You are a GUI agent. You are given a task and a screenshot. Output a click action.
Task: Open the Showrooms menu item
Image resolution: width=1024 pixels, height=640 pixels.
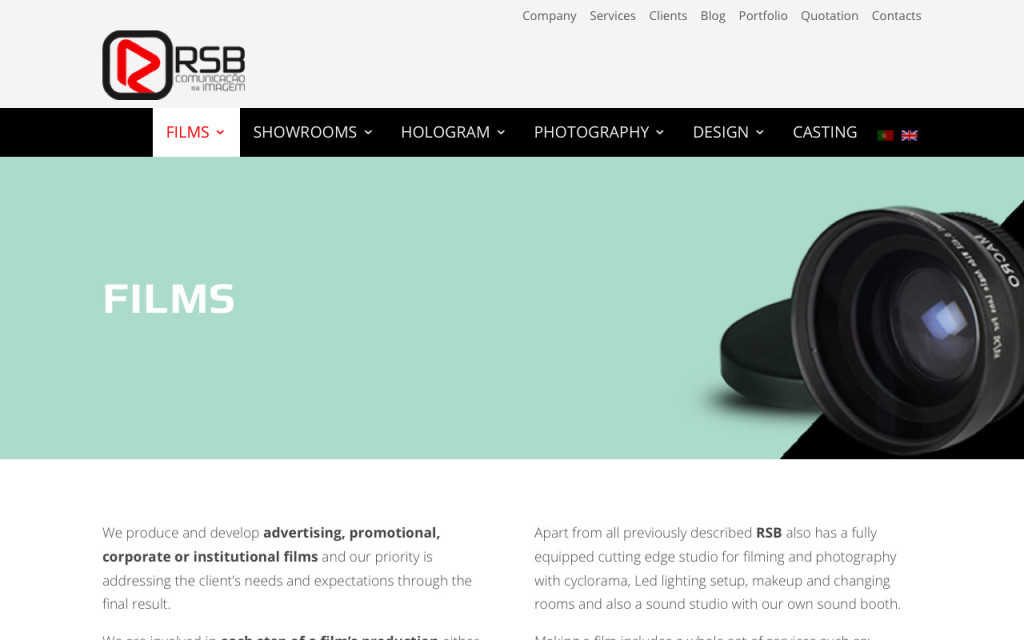point(305,133)
